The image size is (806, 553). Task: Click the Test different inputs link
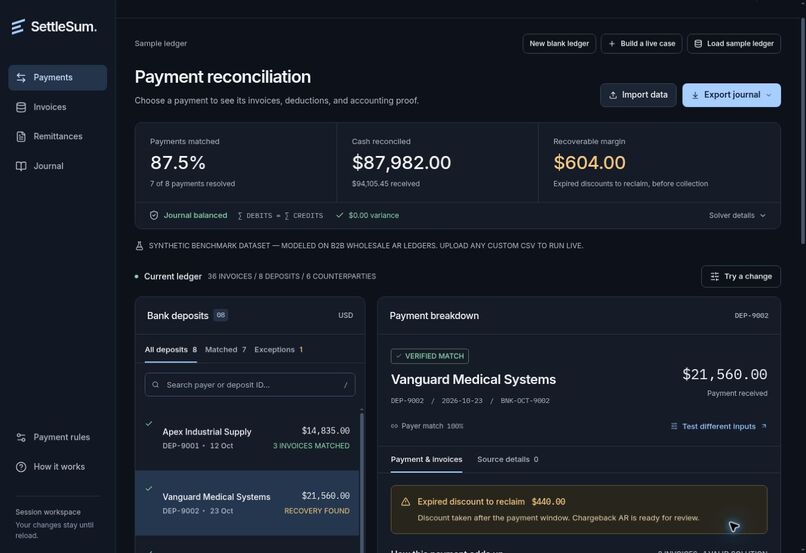tap(719, 427)
